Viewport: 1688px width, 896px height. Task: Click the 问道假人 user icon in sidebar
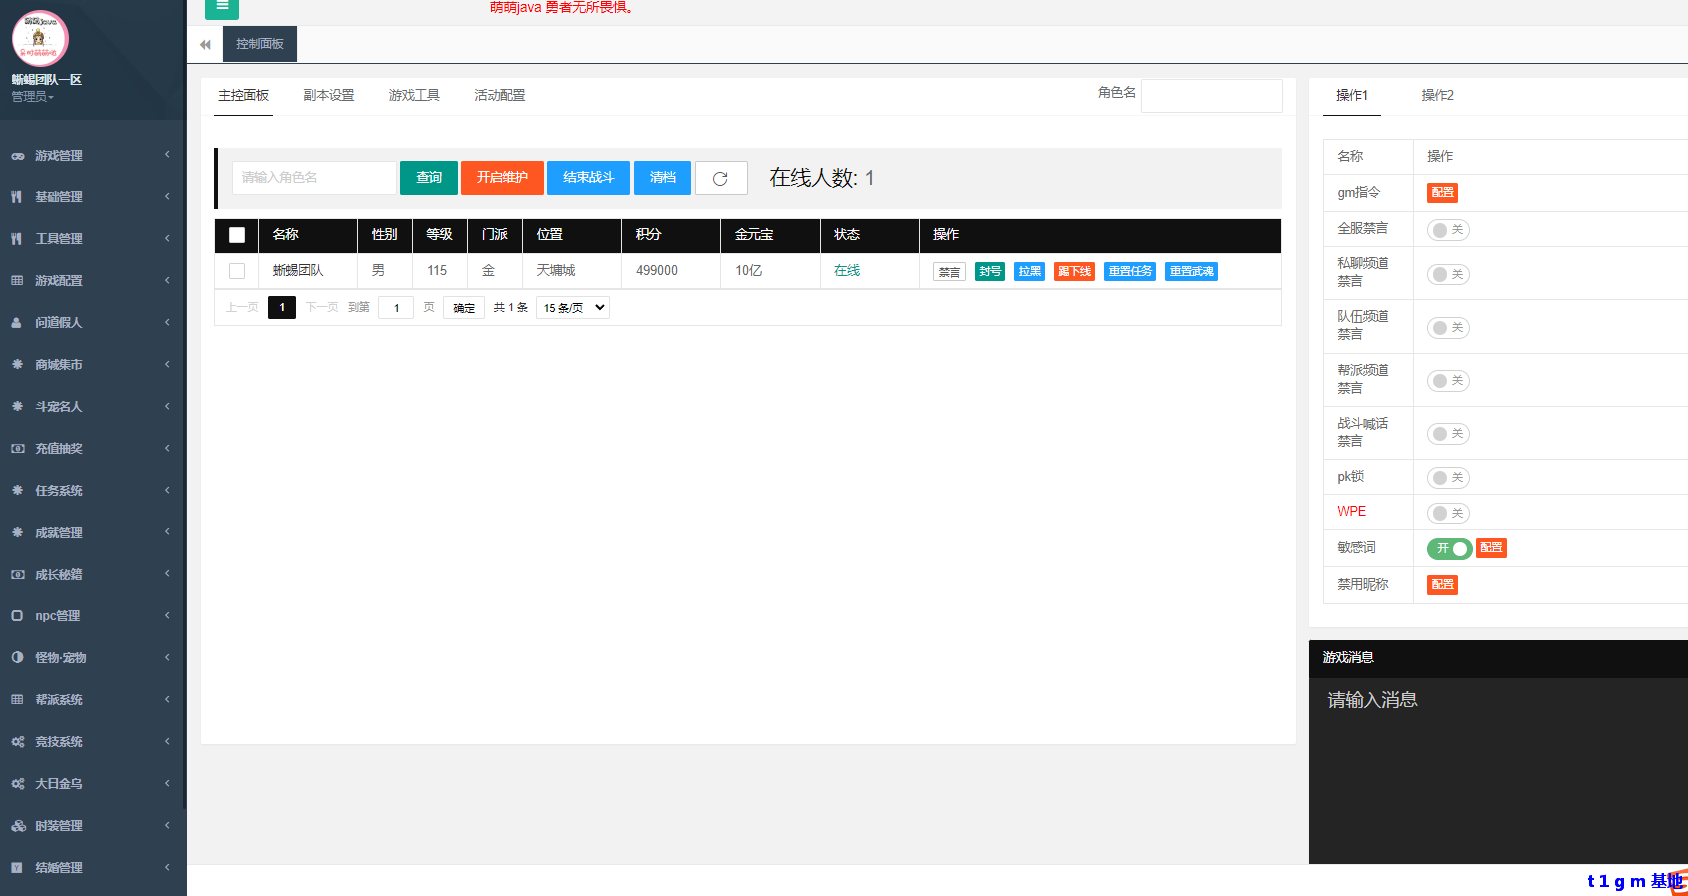pyautogui.click(x=17, y=323)
